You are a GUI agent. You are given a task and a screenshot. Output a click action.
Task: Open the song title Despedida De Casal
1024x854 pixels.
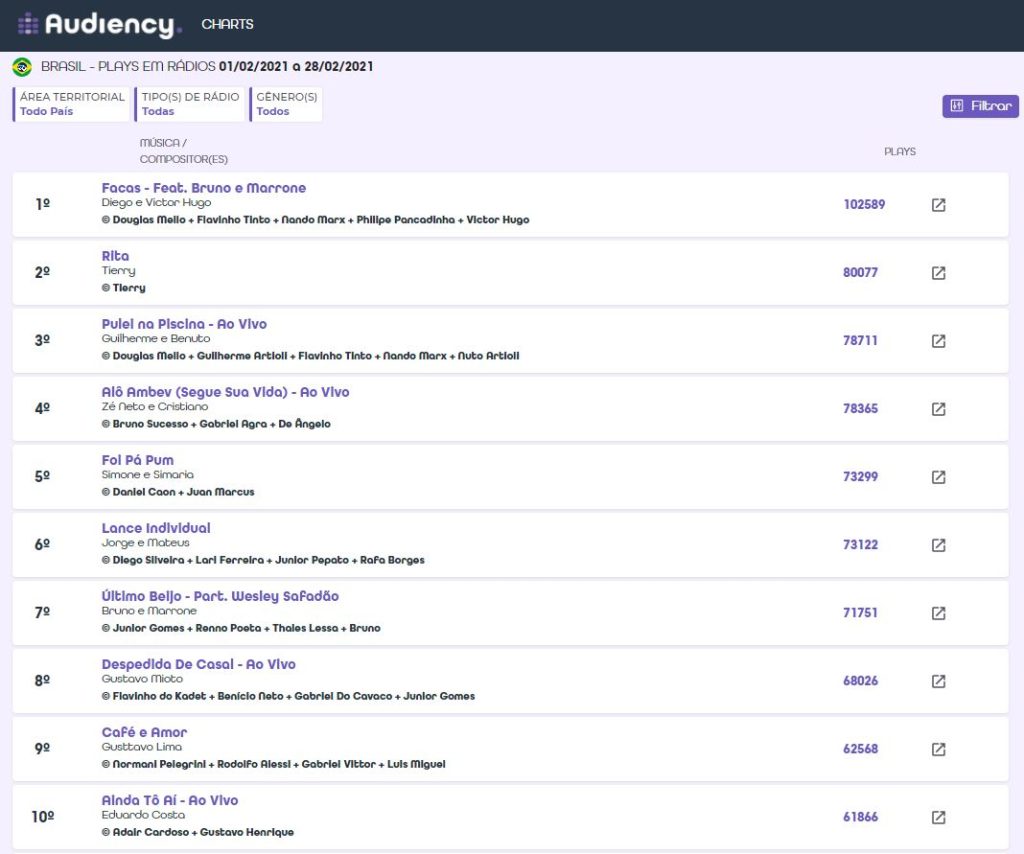pyautogui.click(x=198, y=664)
